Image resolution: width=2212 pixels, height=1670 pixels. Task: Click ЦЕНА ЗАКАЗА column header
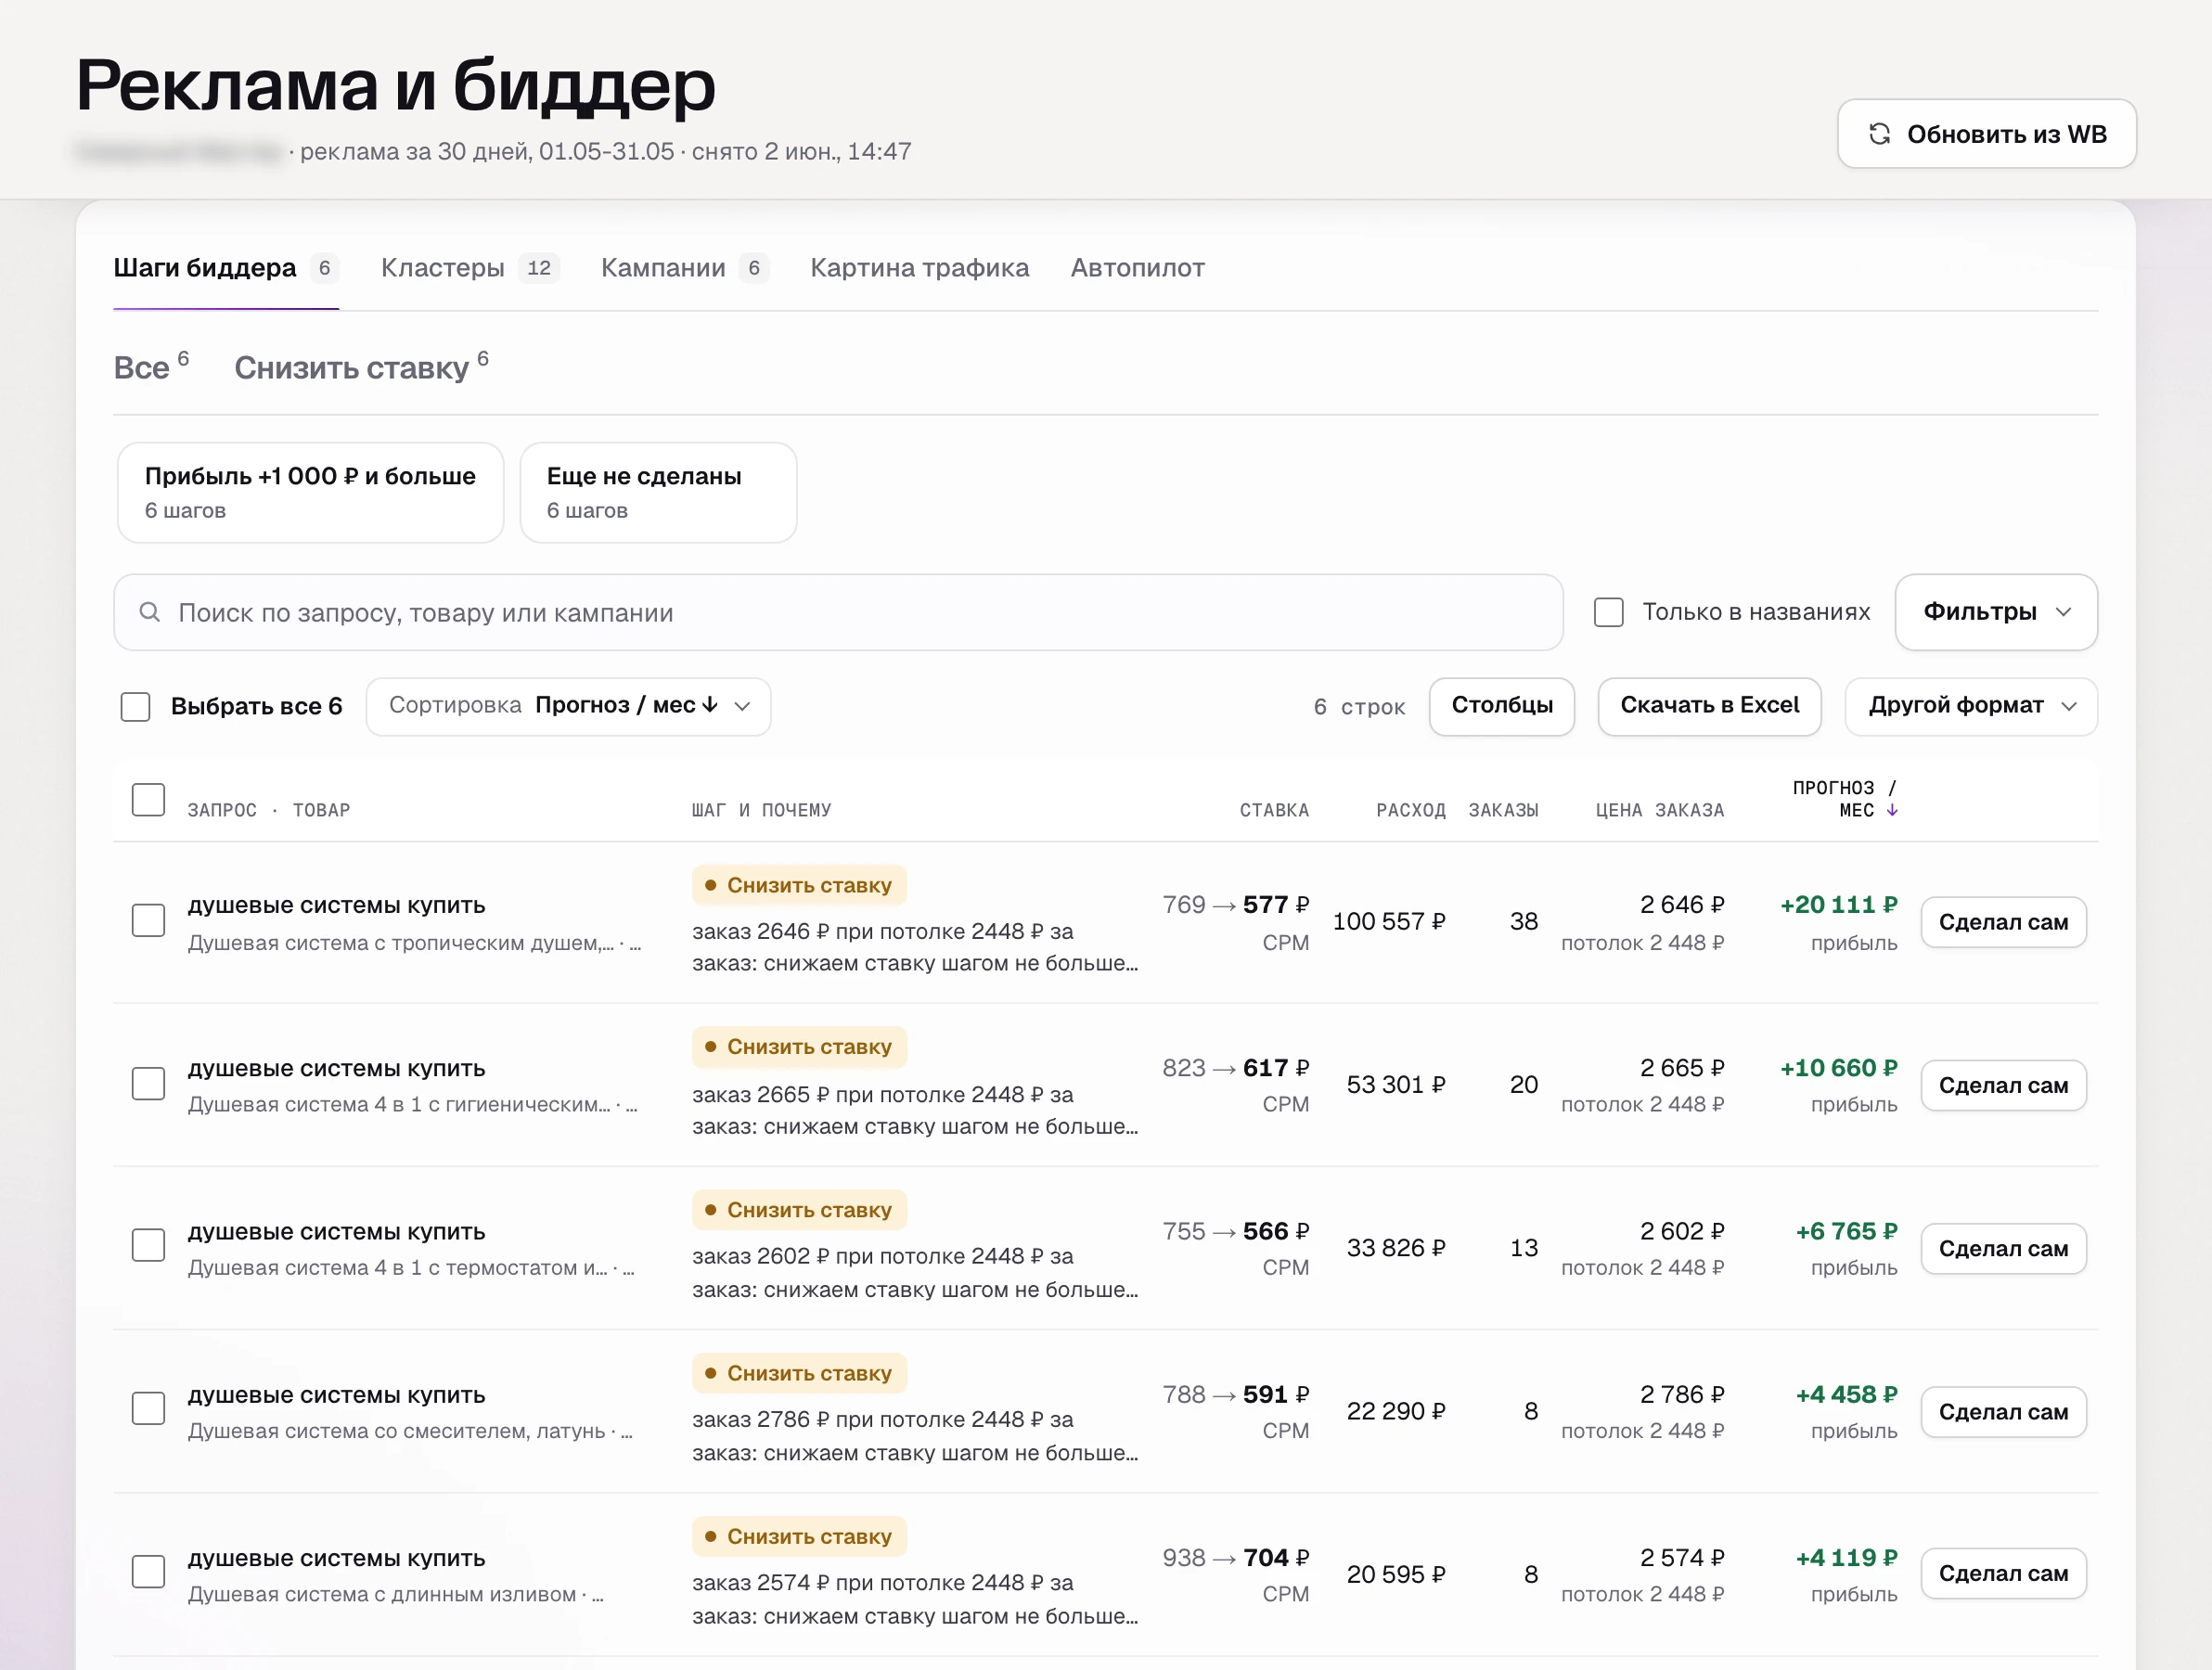[x=1659, y=810]
